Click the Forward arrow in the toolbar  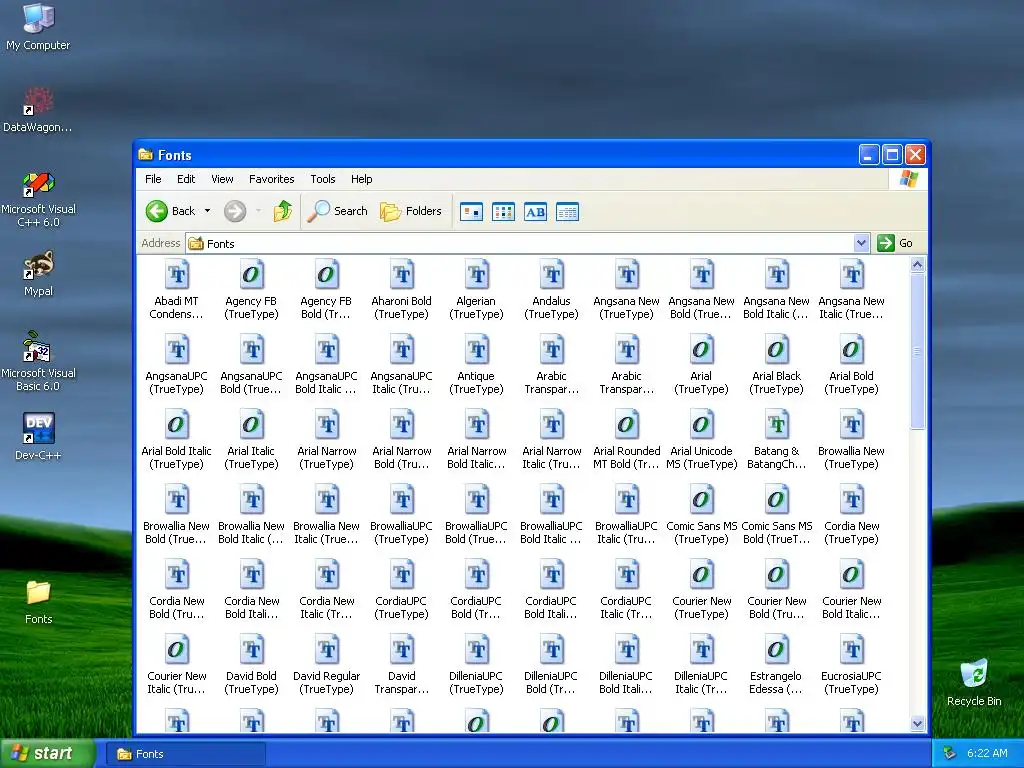click(235, 211)
